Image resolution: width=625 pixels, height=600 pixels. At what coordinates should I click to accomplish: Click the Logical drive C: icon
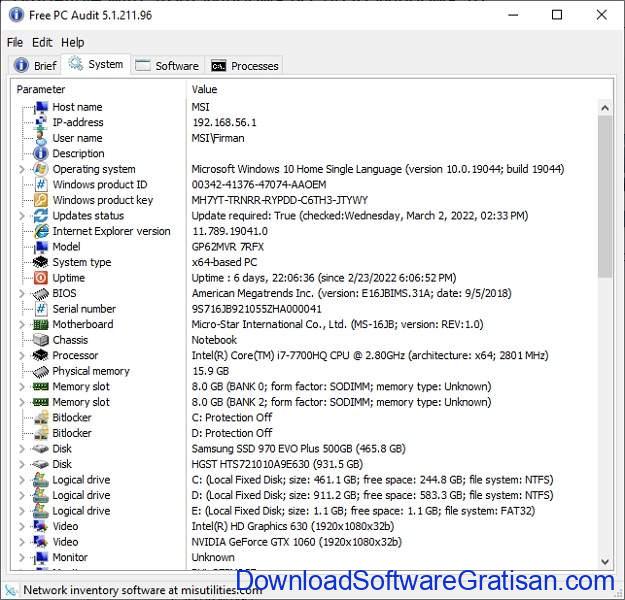41,480
